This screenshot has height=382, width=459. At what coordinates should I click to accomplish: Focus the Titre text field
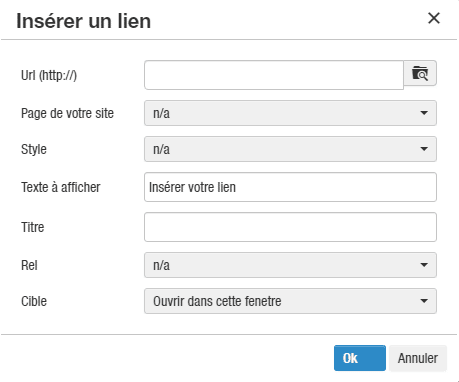290,227
